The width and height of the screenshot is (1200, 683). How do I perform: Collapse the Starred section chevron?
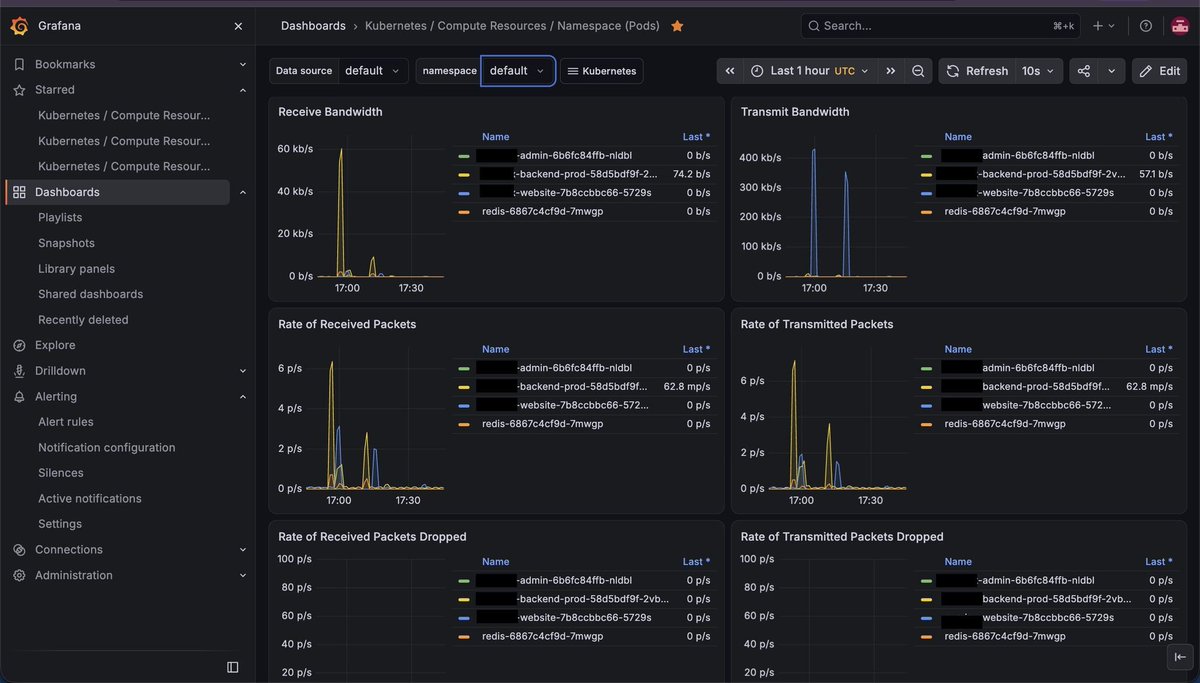click(243, 90)
